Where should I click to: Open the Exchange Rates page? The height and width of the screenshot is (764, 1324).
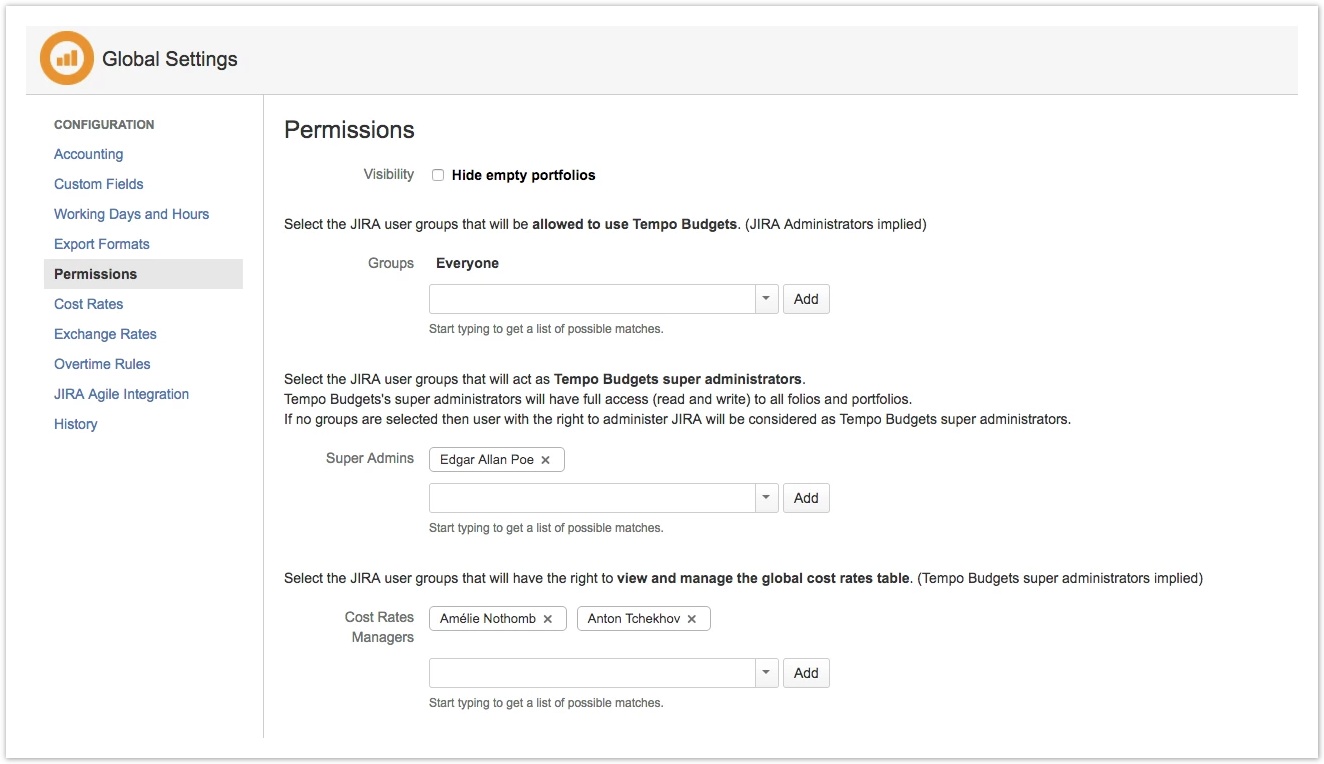click(105, 333)
